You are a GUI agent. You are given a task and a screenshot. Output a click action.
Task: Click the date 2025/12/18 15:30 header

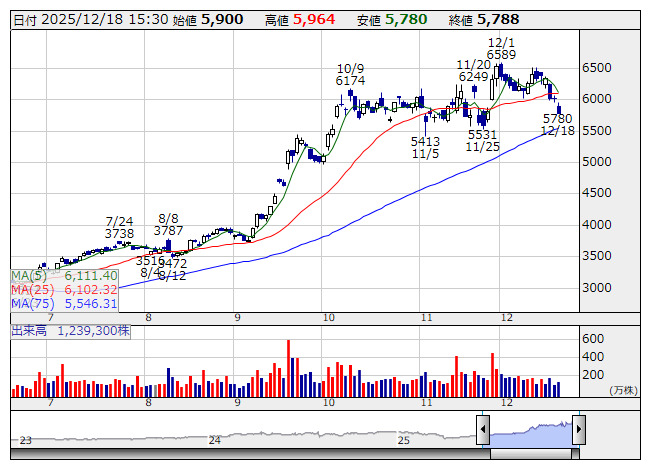point(91,20)
